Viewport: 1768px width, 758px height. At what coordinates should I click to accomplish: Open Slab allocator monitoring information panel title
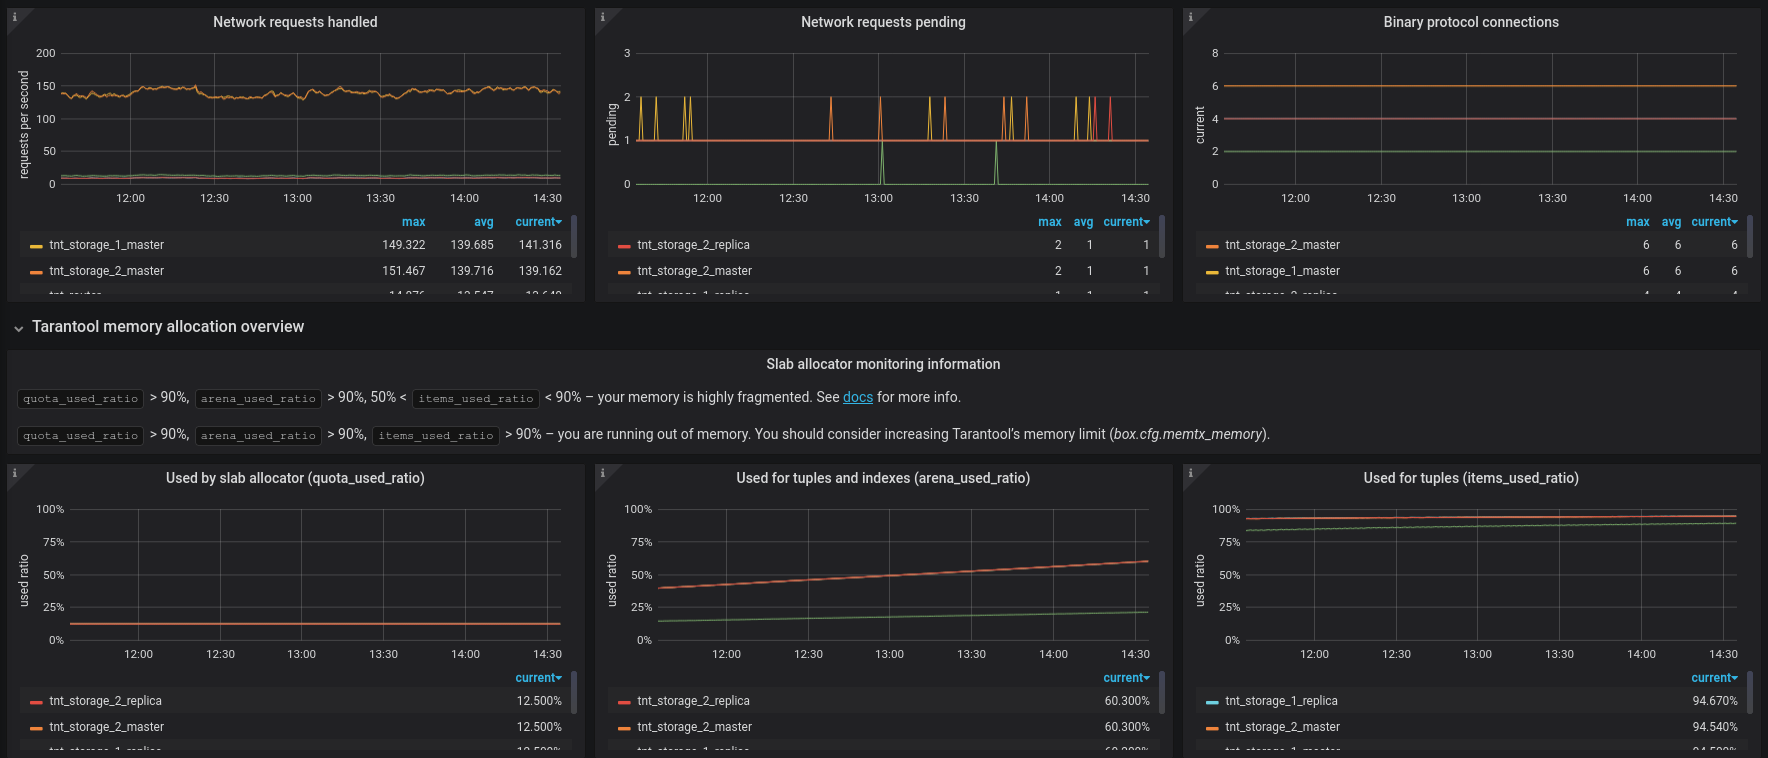click(x=883, y=364)
